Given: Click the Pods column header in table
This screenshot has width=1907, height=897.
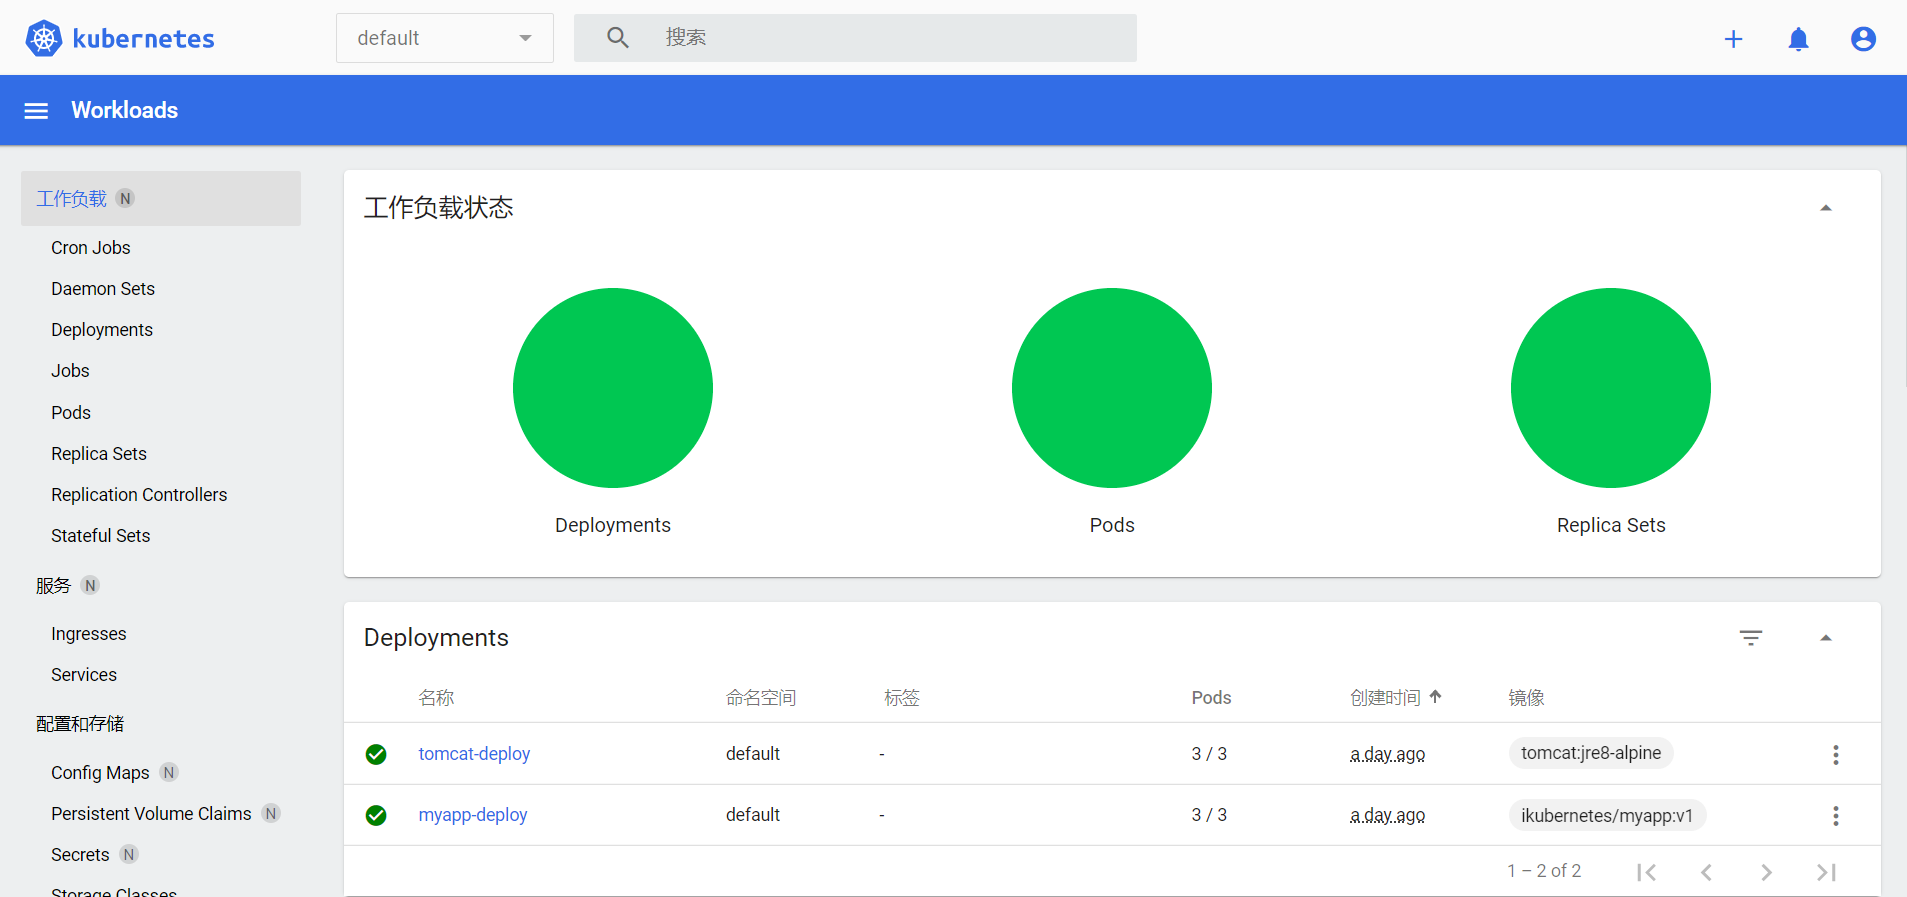Looking at the screenshot, I should tap(1211, 698).
